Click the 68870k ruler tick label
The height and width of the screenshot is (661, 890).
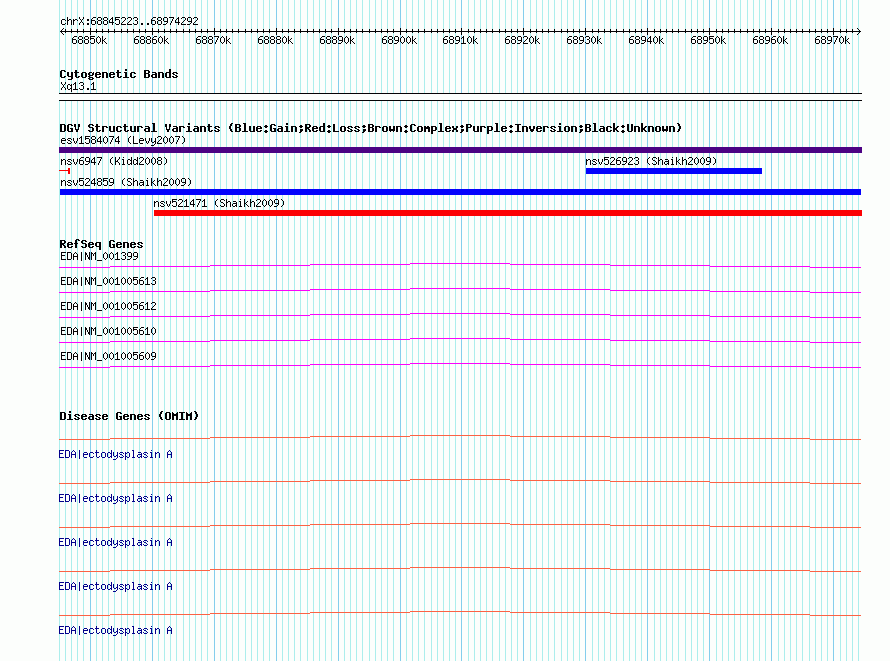(x=213, y=40)
